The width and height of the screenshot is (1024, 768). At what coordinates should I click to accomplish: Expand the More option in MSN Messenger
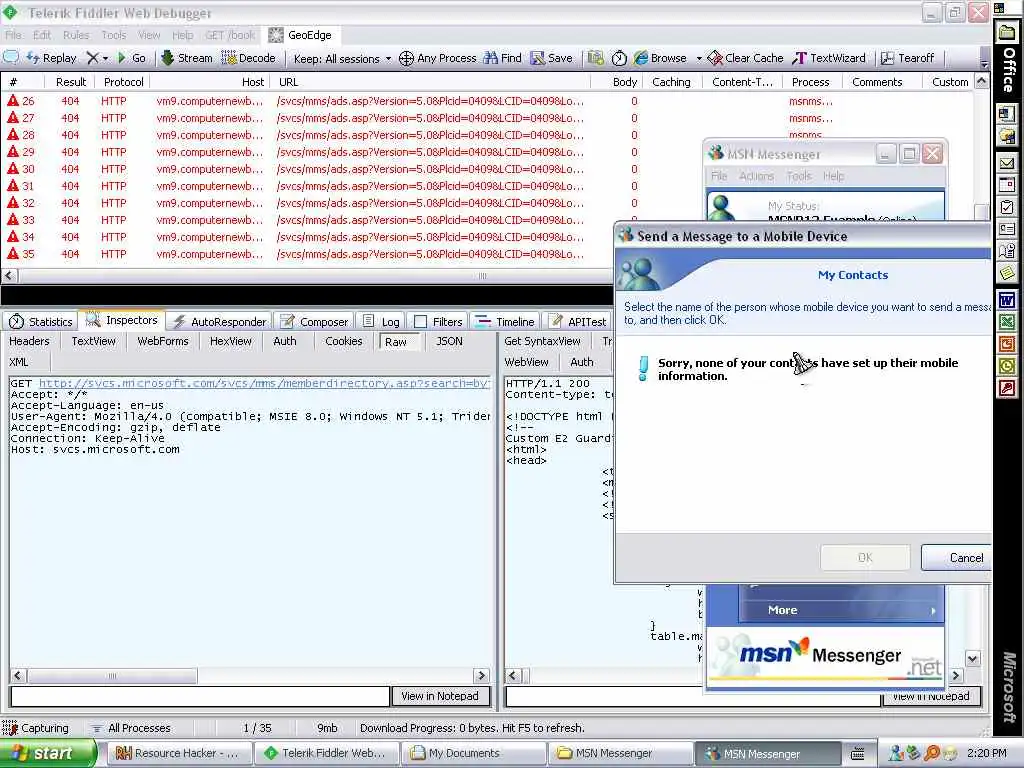point(842,610)
